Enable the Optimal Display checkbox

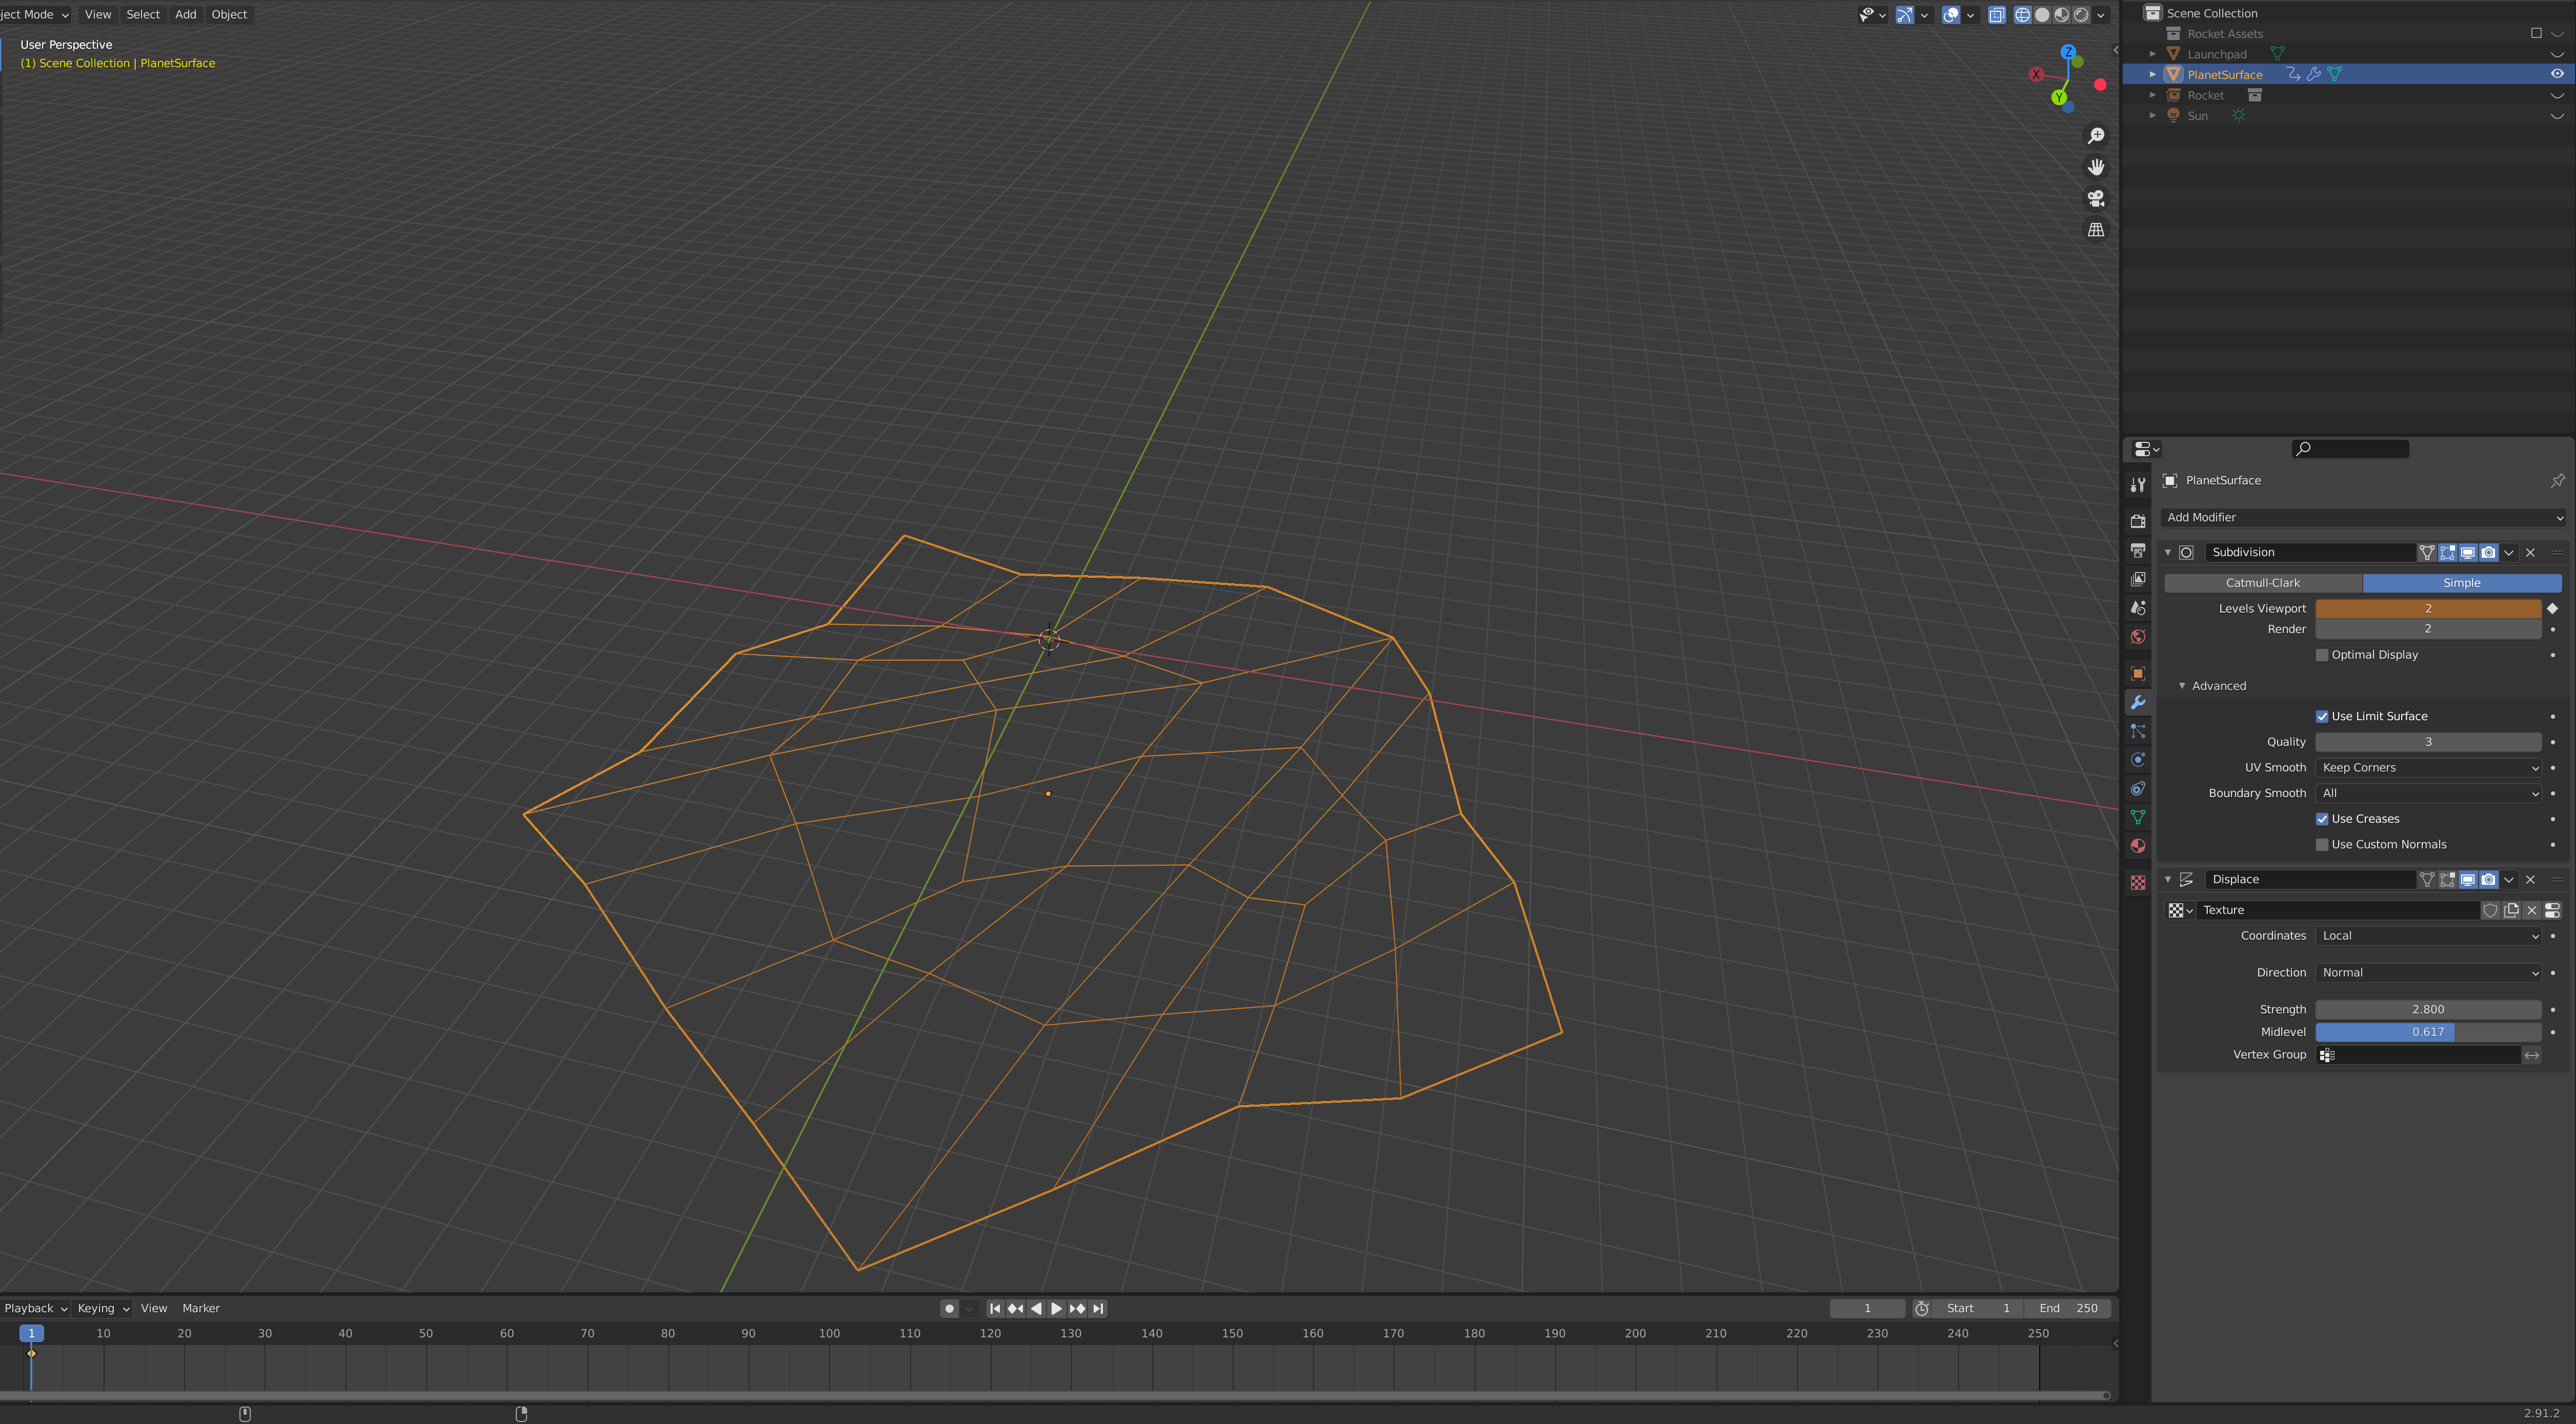[x=2322, y=655]
